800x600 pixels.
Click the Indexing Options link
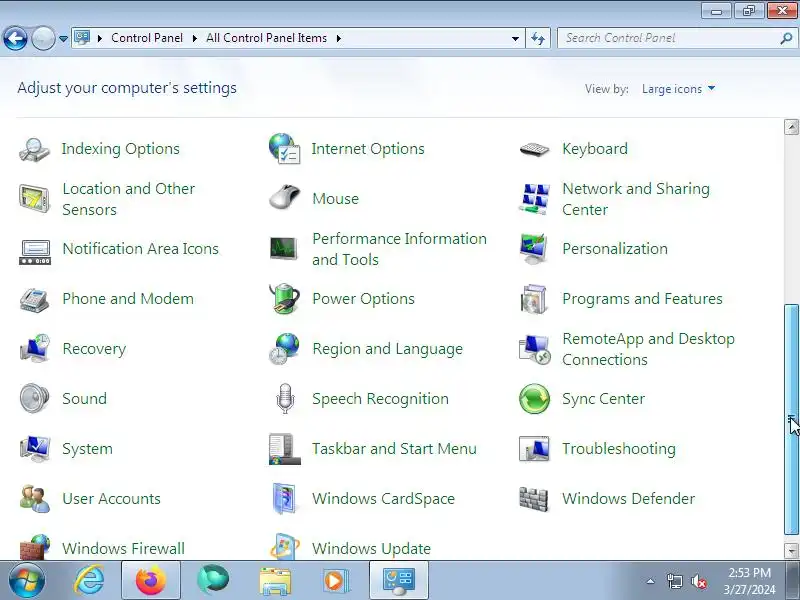(121, 149)
